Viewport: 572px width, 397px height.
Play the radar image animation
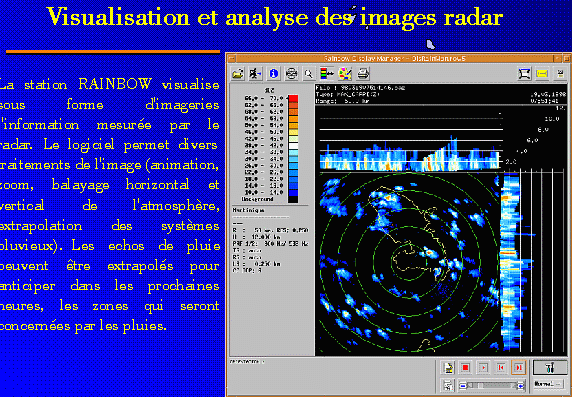(x=483, y=367)
